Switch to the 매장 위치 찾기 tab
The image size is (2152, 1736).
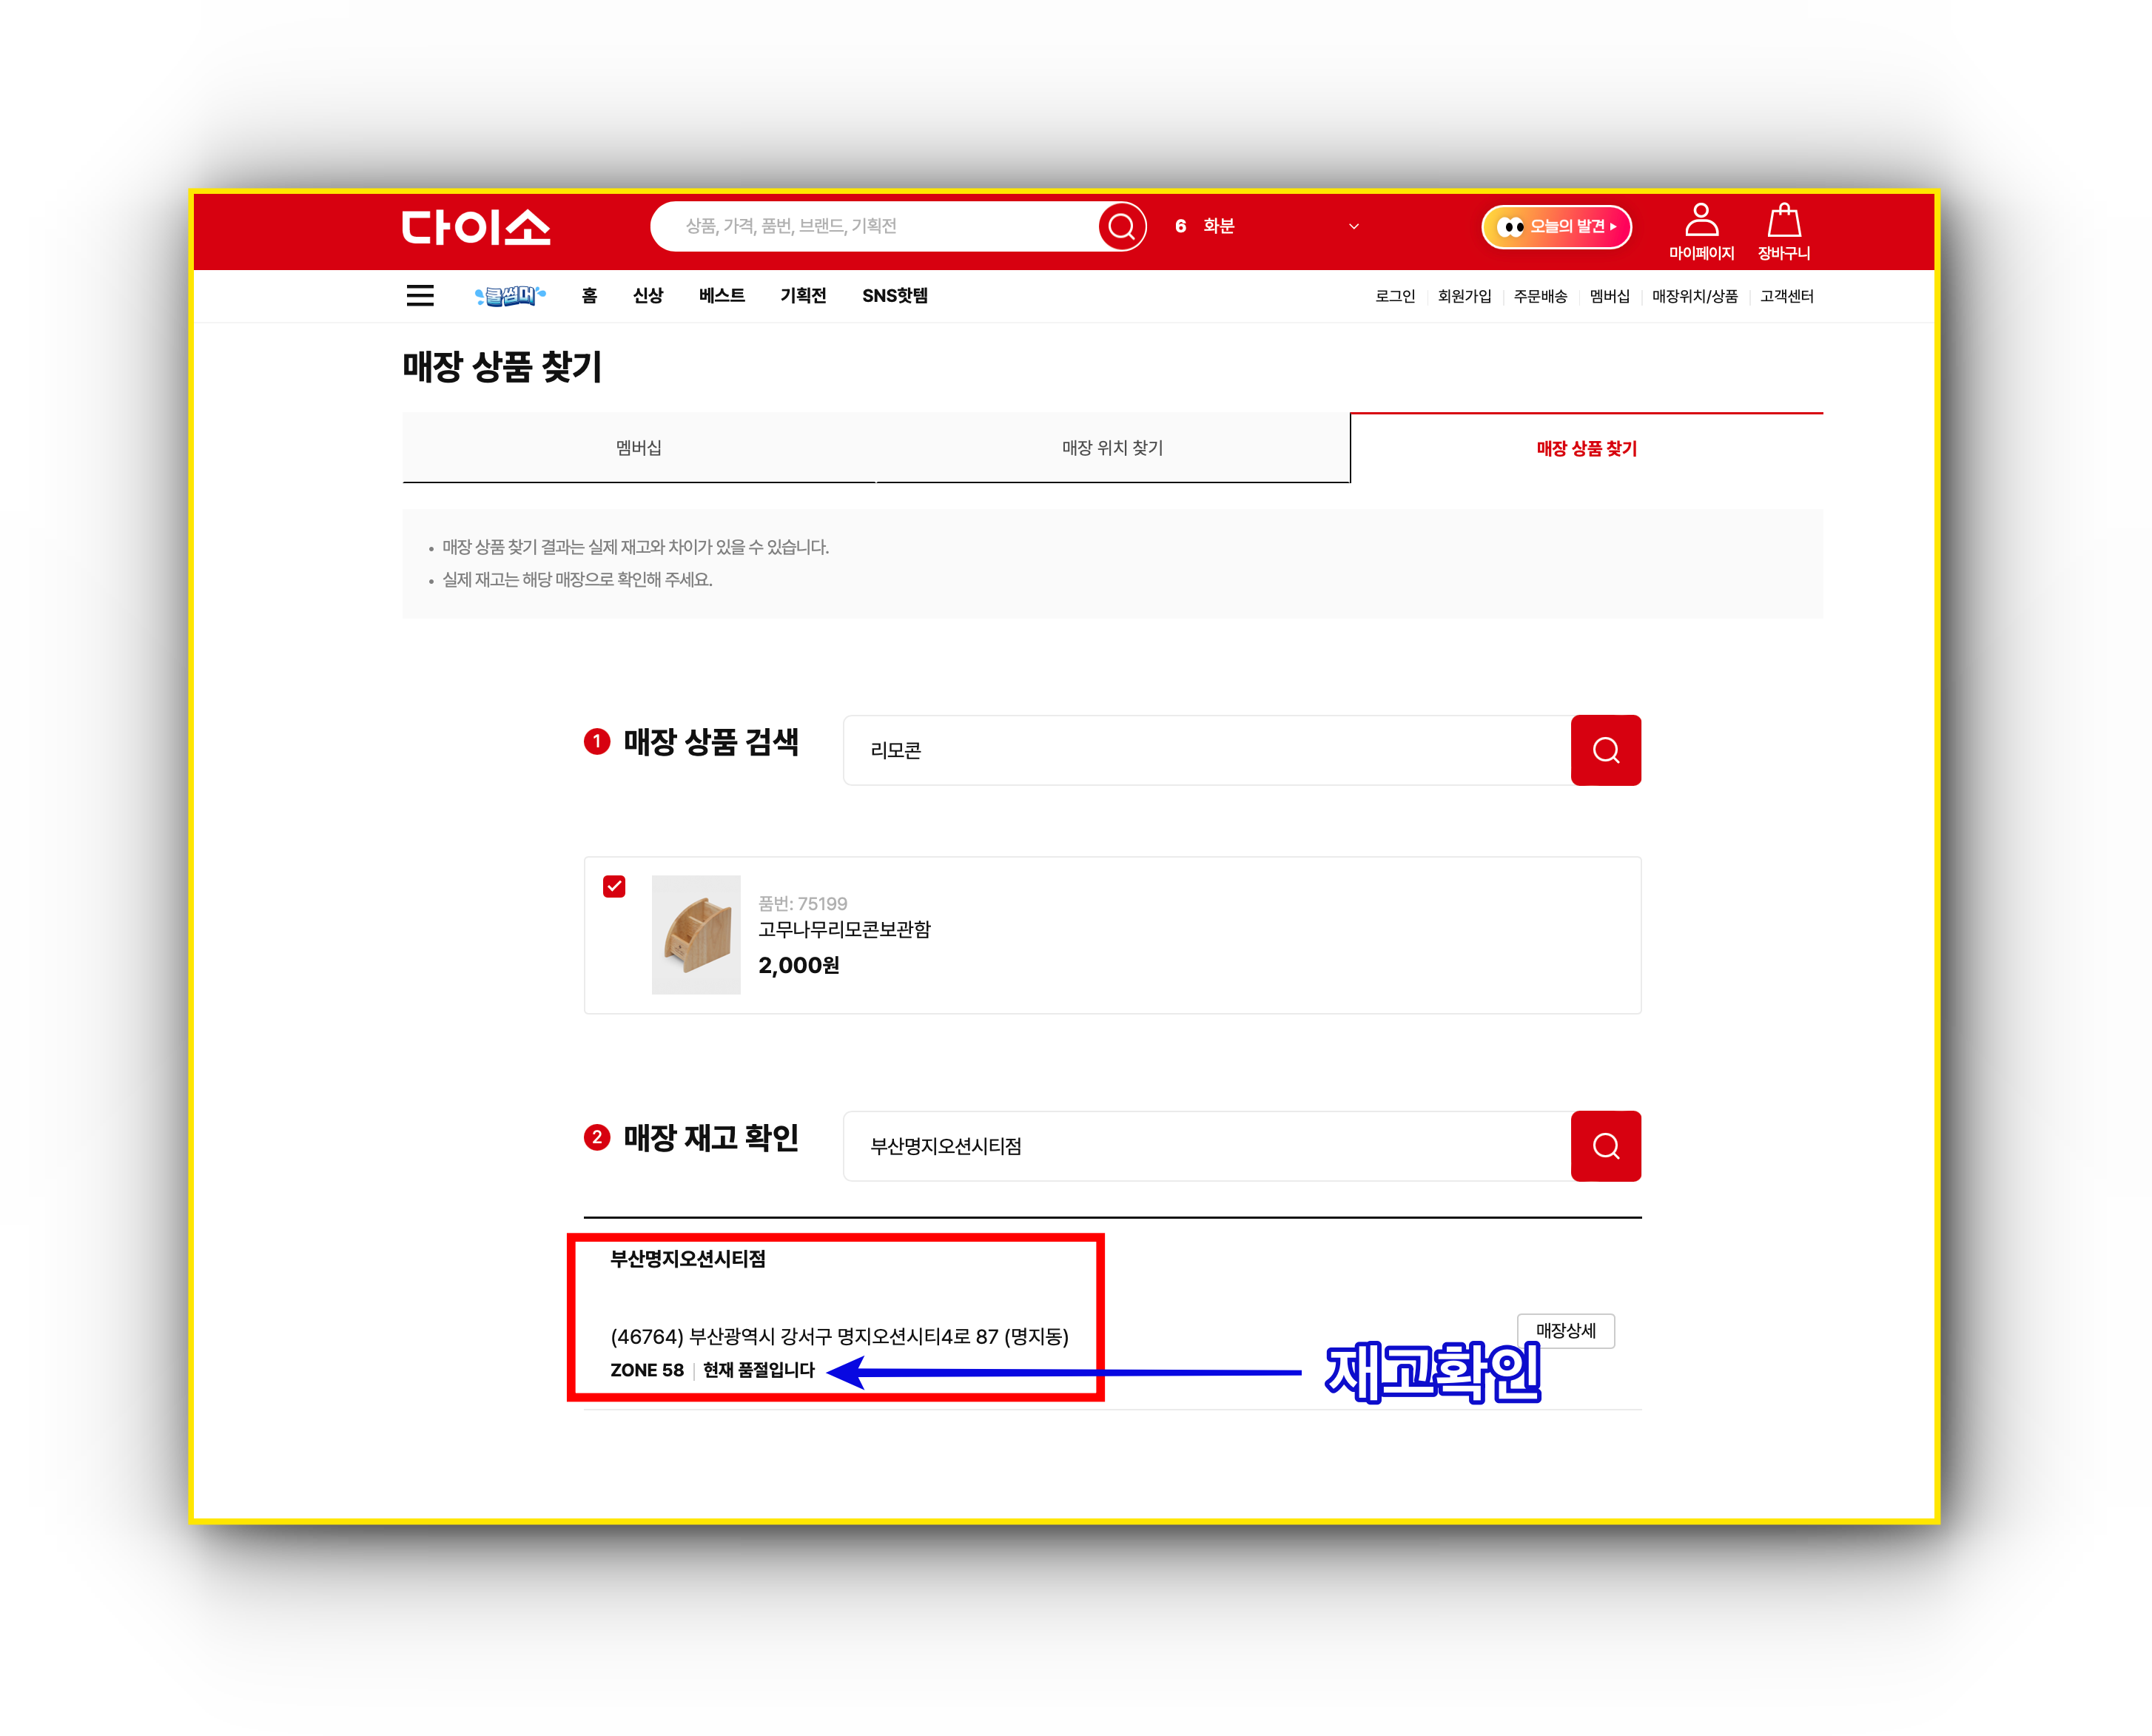(1113, 448)
